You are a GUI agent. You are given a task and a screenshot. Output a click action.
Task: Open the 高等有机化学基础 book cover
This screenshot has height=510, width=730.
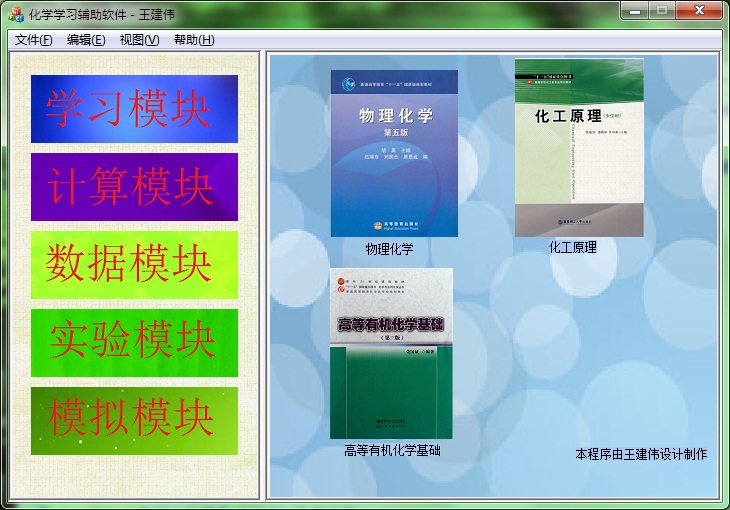[x=391, y=354]
